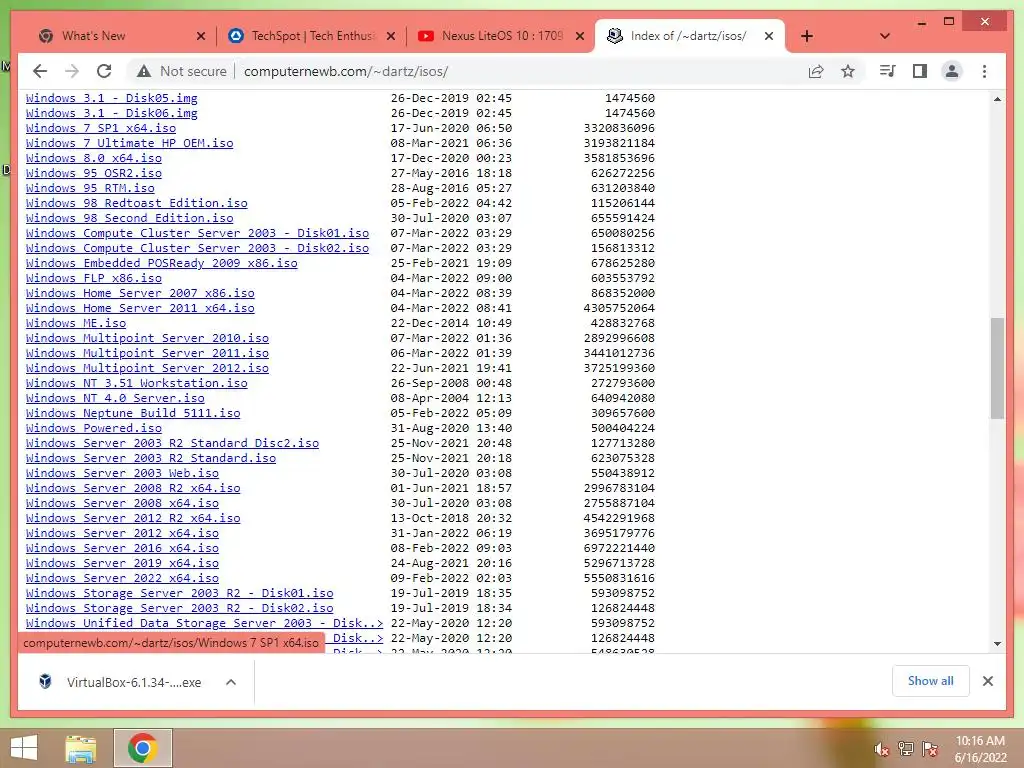Reload the current page
This screenshot has width=1024, height=768.
coord(104,71)
